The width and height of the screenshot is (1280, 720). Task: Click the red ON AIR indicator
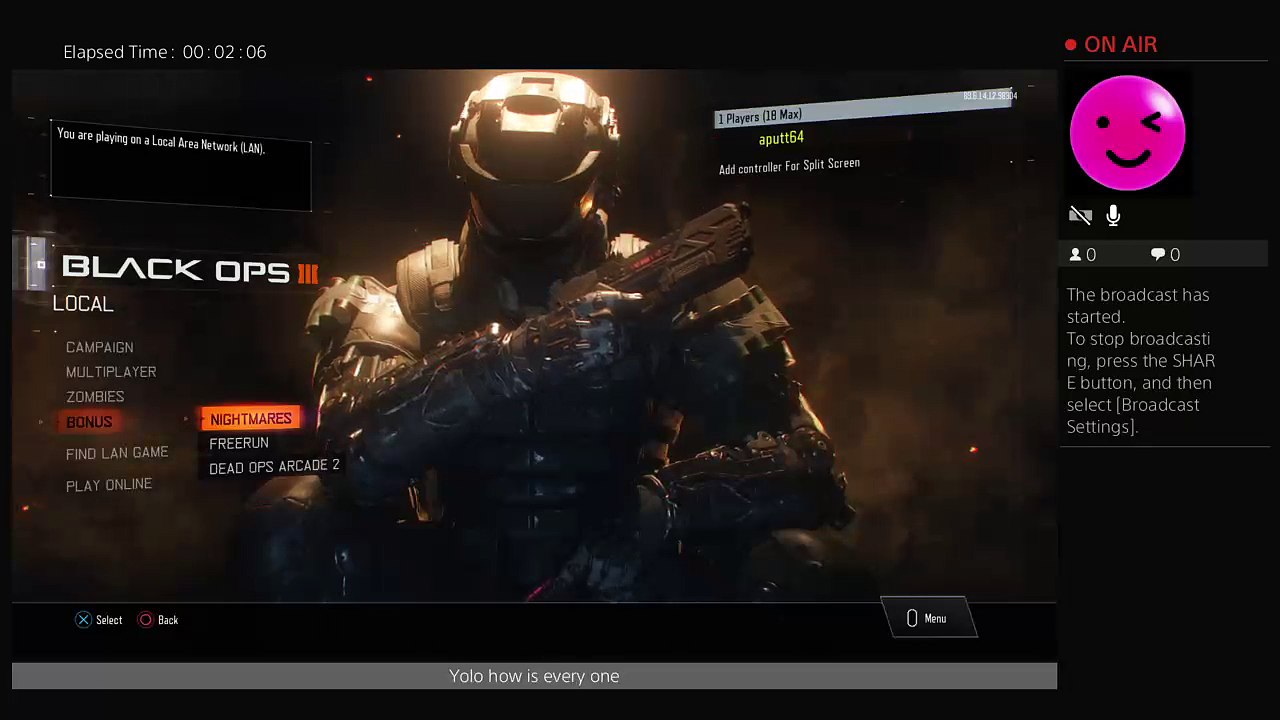pos(1112,45)
